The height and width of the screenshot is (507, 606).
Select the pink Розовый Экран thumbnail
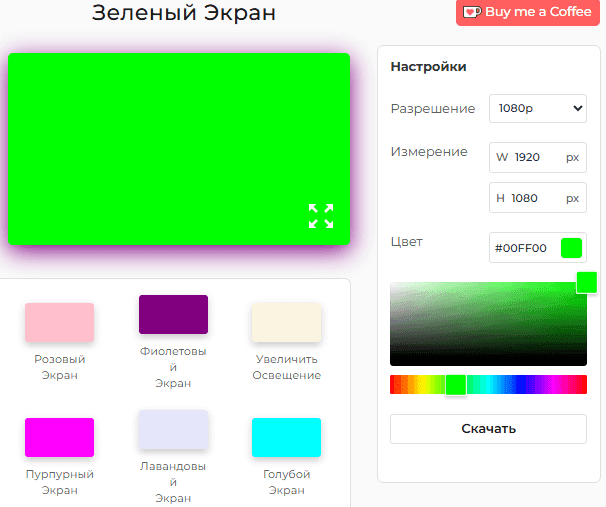point(59,322)
